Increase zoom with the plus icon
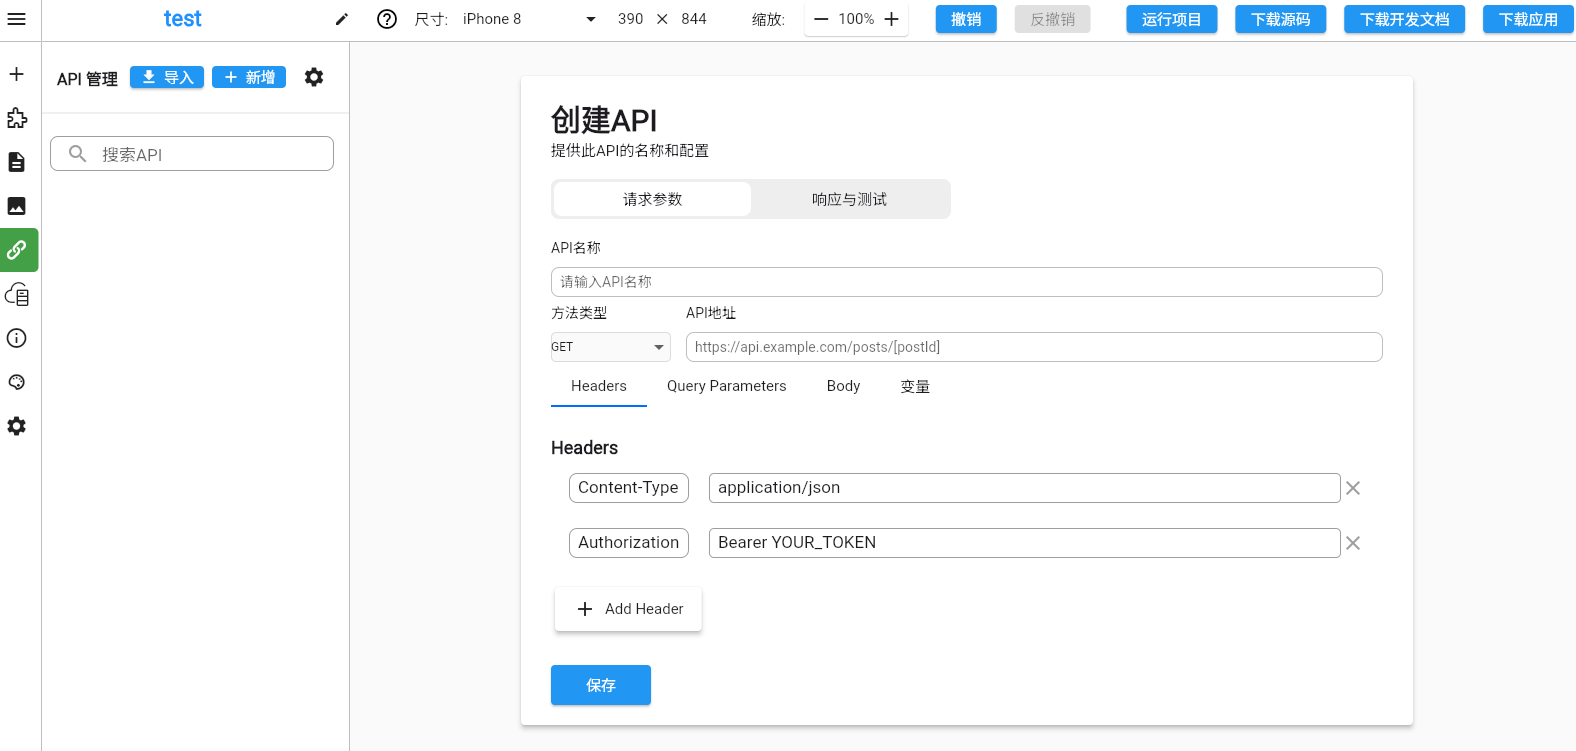This screenshot has height=751, width=1576. [892, 19]
